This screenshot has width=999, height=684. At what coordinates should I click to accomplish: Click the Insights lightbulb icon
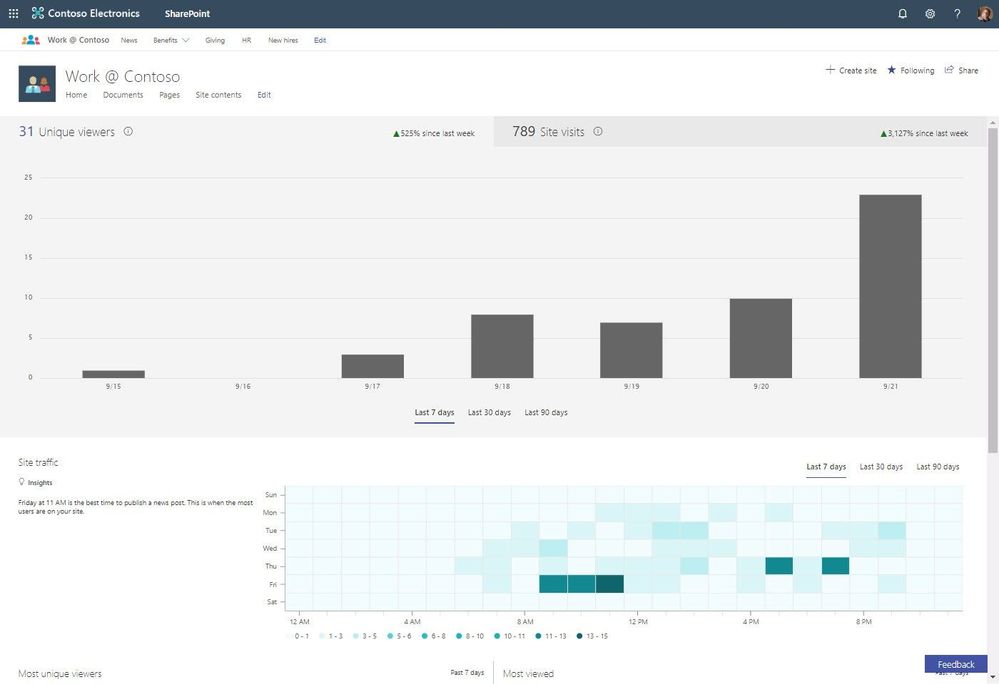(22, 482)
